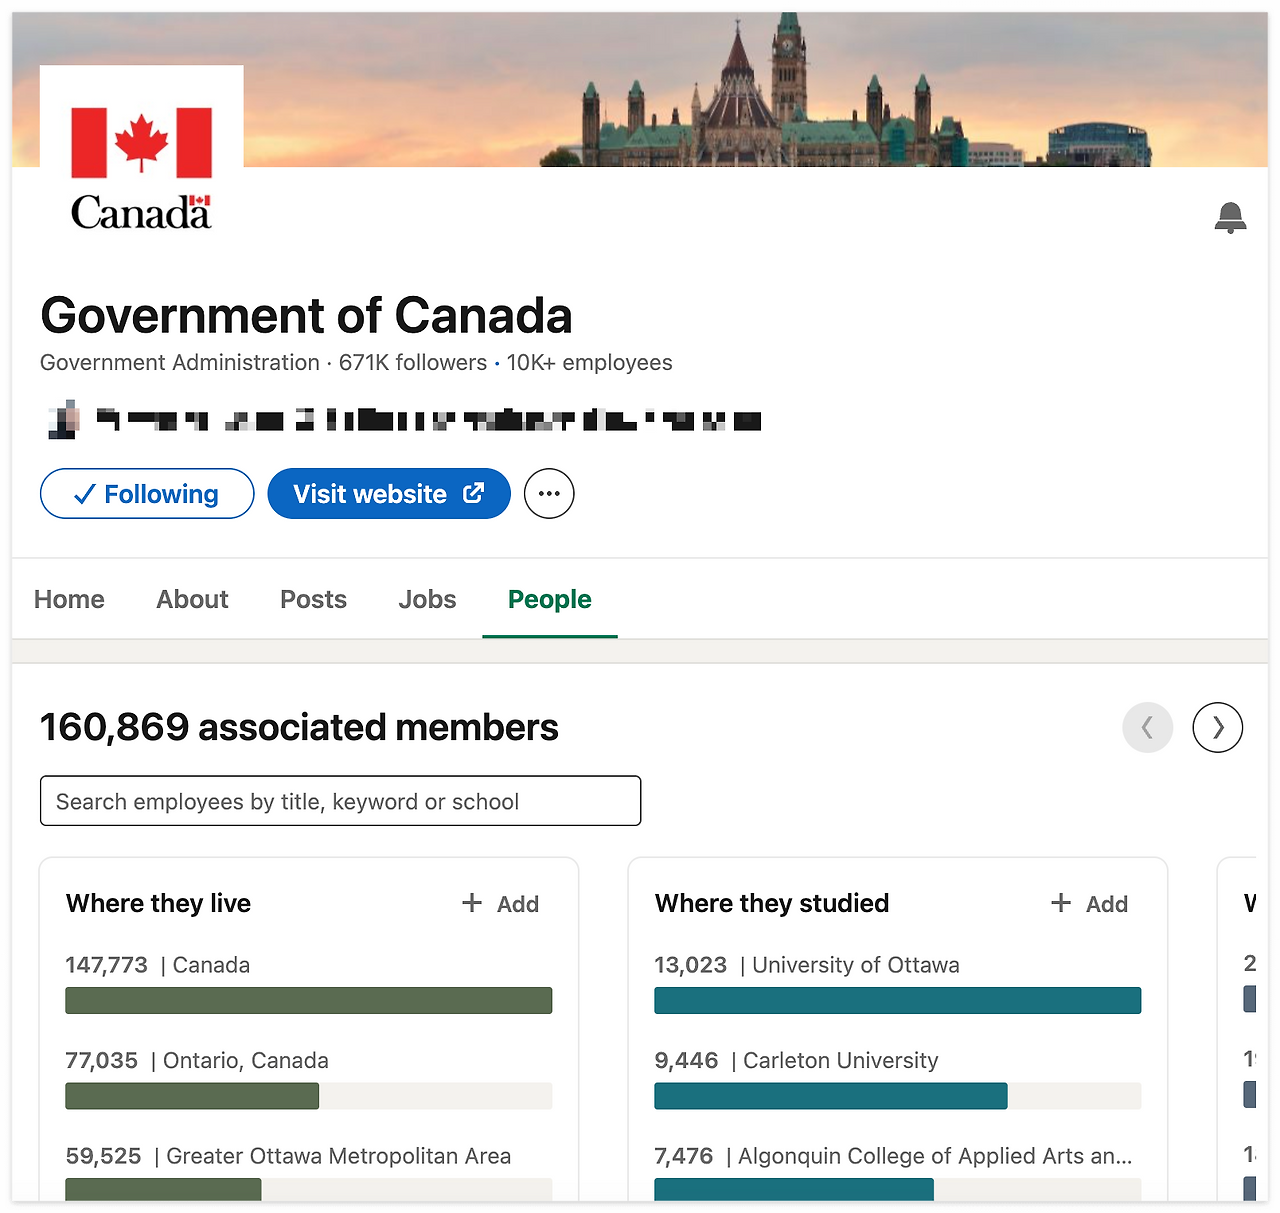Click the notification bell icon
The image size is (1280, 1213).
tap(1230, 217)
